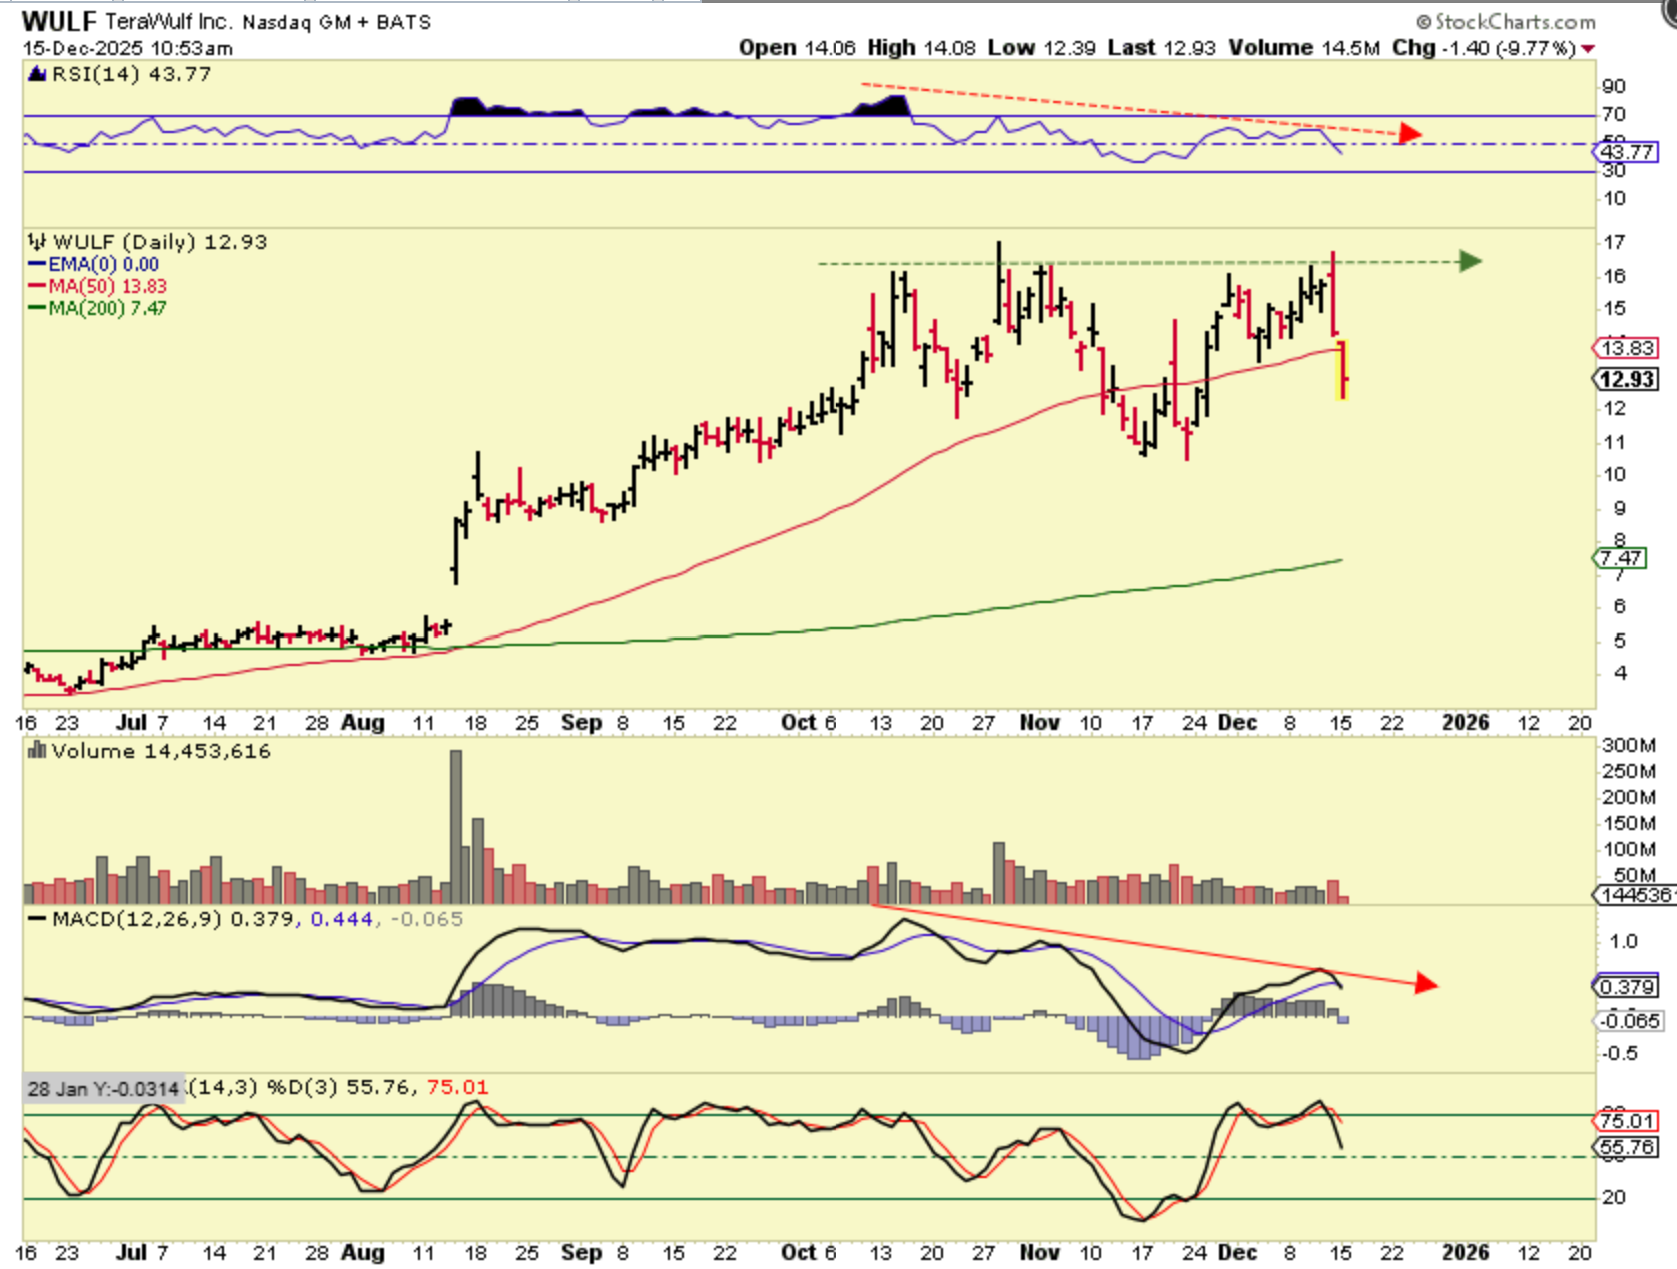
Task: Click the 15-Dec-2025 10:53am timestamp
Action: point(128,48)
